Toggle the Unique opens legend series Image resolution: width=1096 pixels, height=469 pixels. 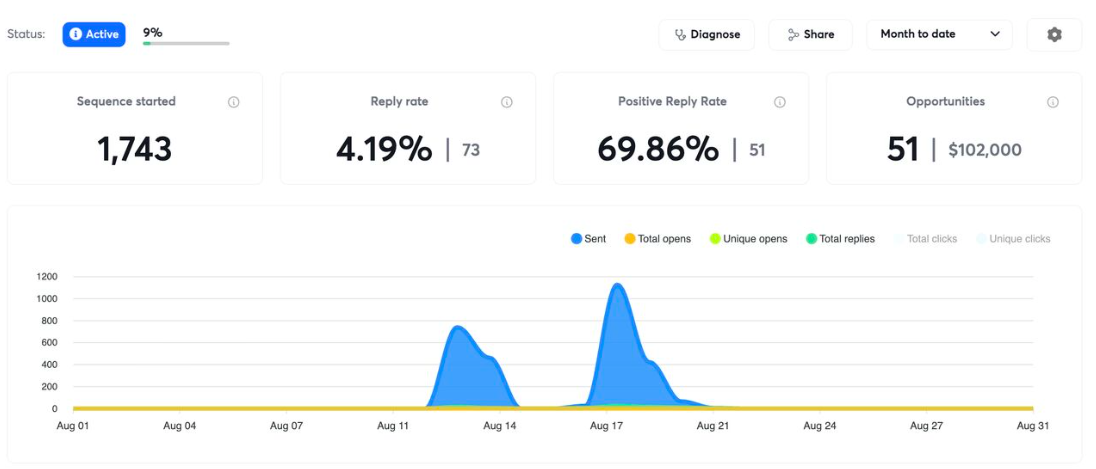coord(748,239)
